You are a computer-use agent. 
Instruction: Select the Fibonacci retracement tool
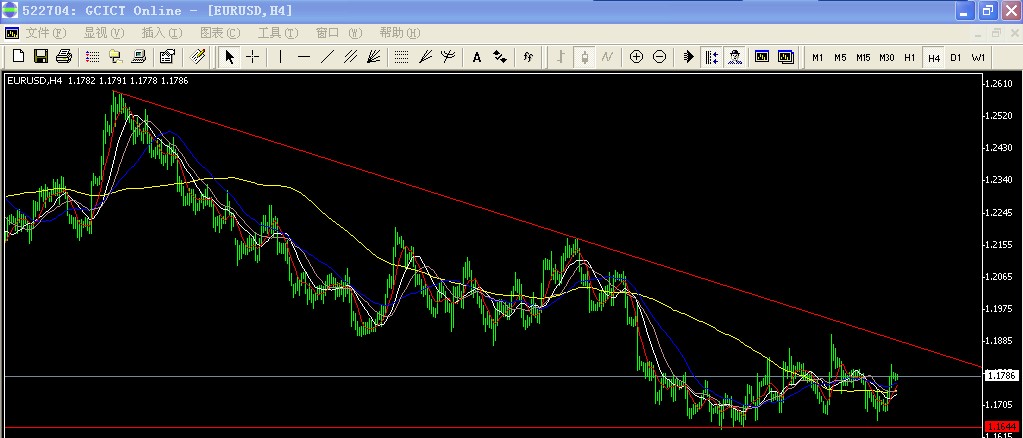point(402,57)
